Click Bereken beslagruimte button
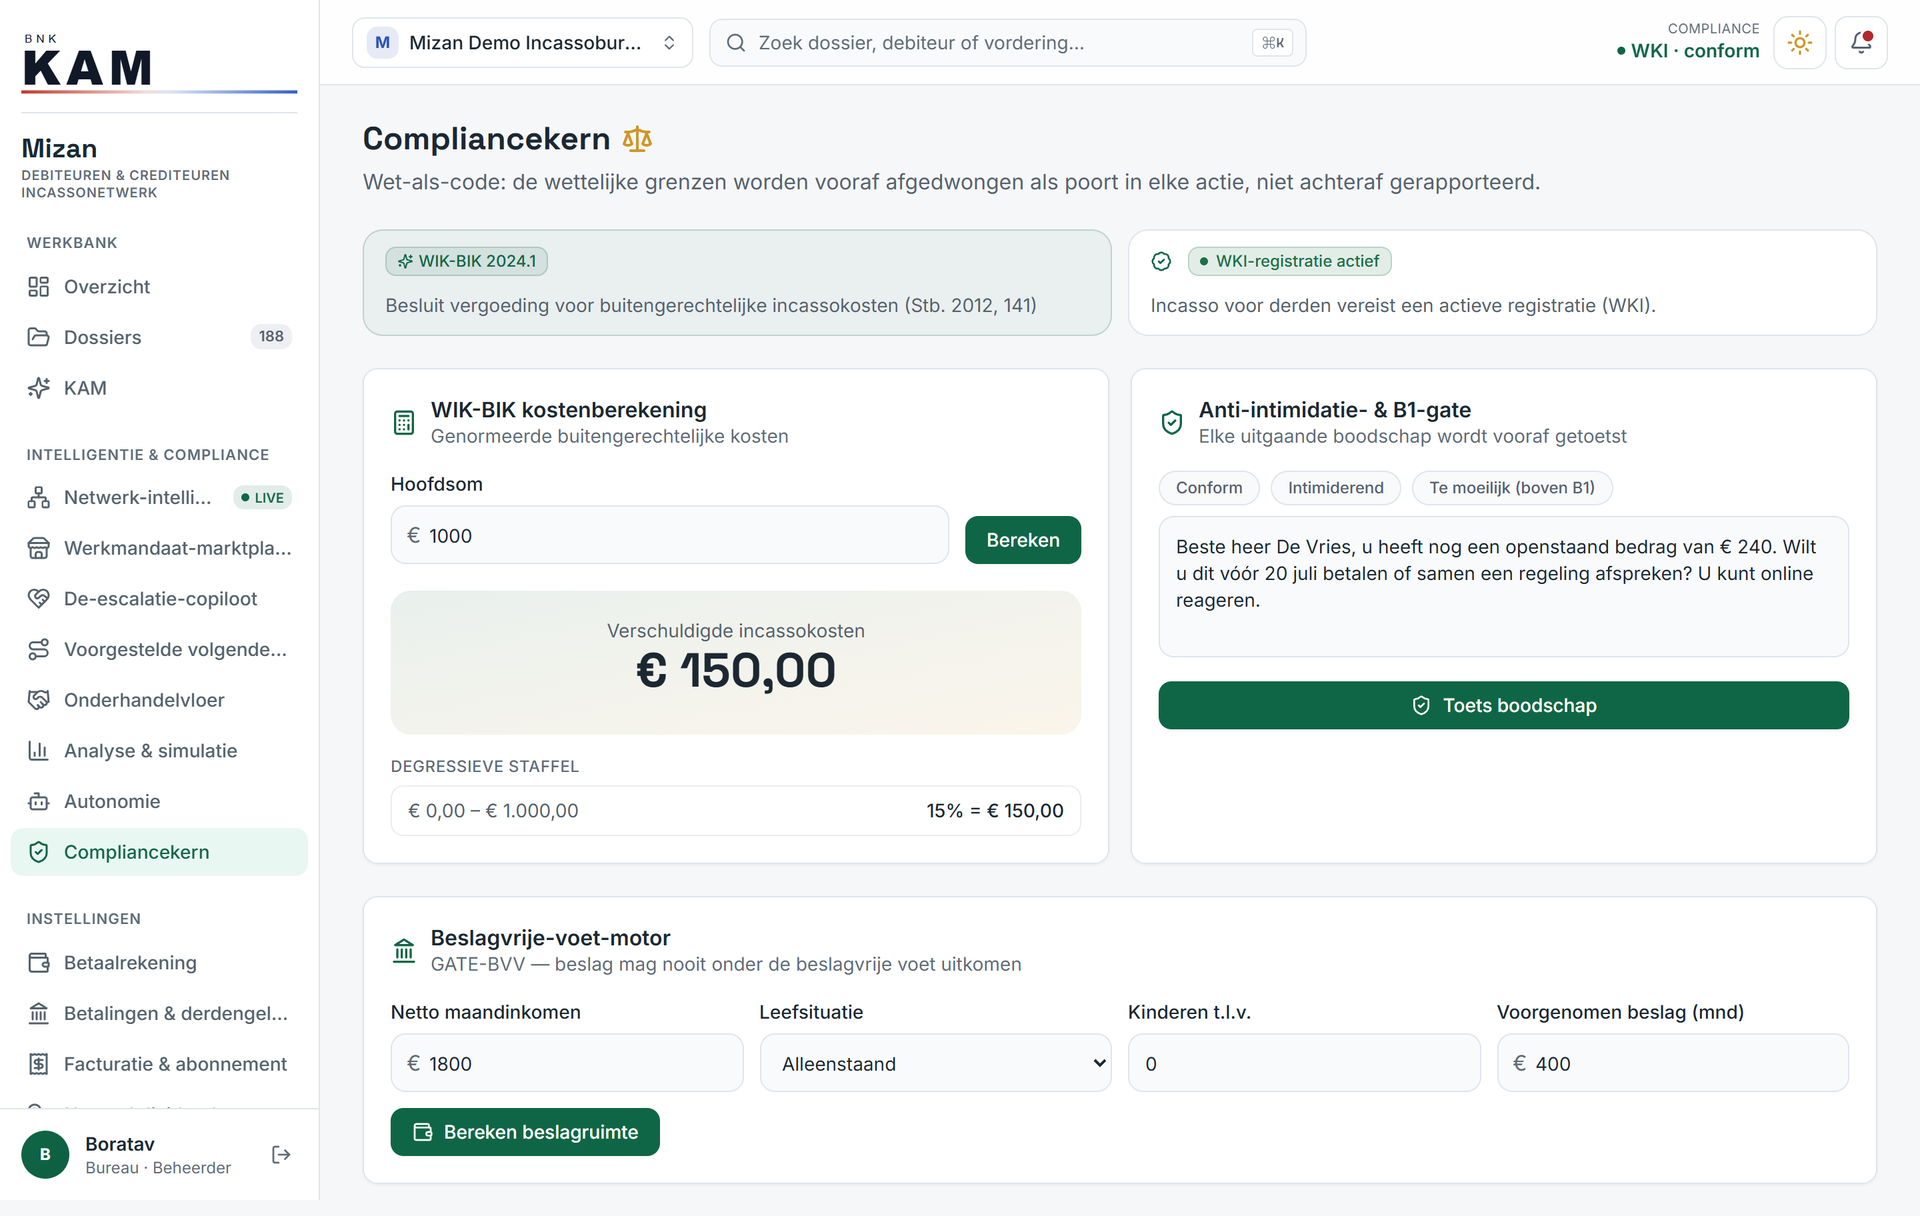The image size is (1920, 1216). coord(525,1132)
